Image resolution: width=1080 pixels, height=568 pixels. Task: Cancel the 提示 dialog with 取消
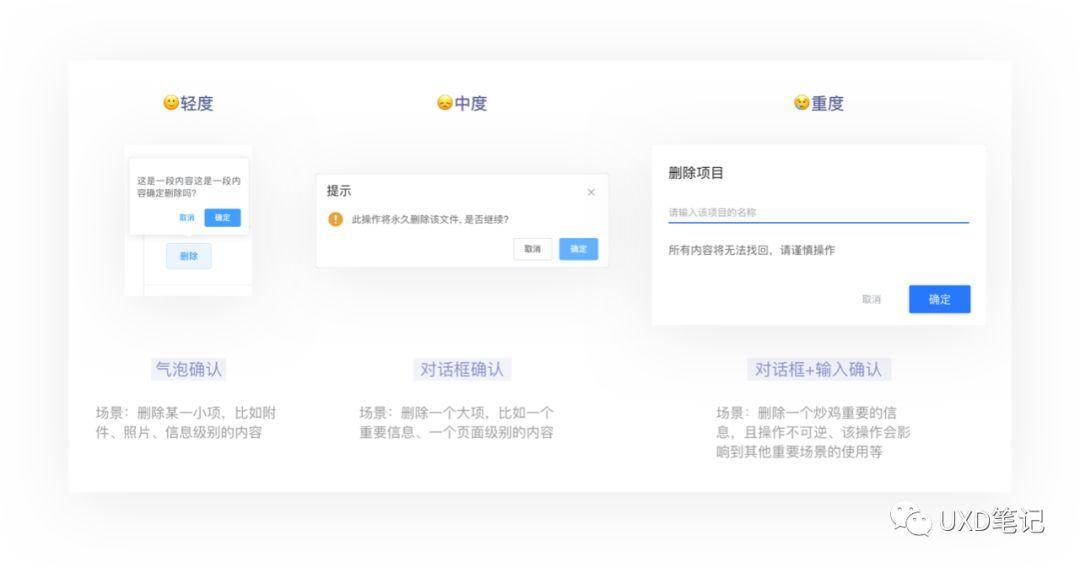pyautogui.click(x=533, y=249)
